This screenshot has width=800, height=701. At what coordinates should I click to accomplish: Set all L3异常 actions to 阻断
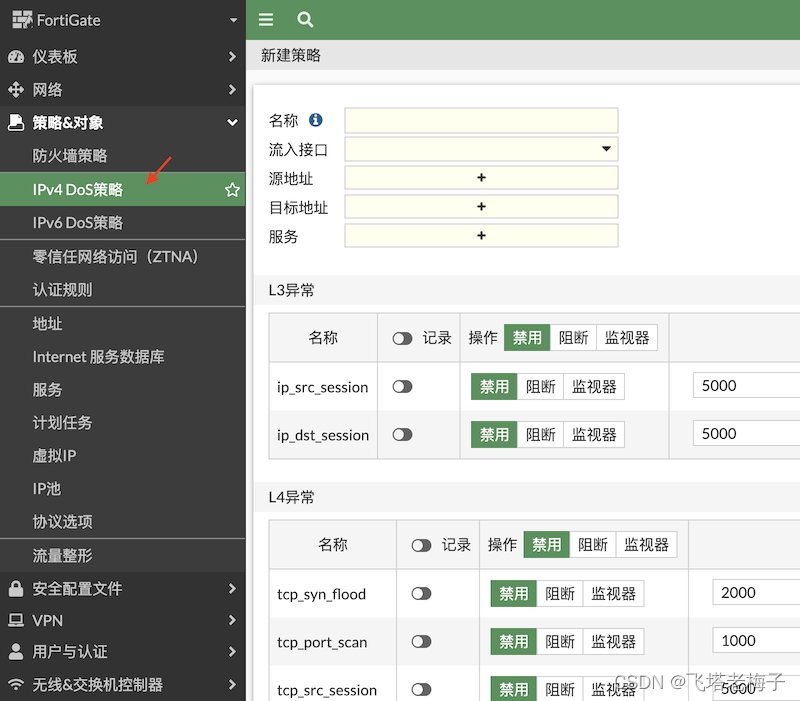[x=573, y=338]
